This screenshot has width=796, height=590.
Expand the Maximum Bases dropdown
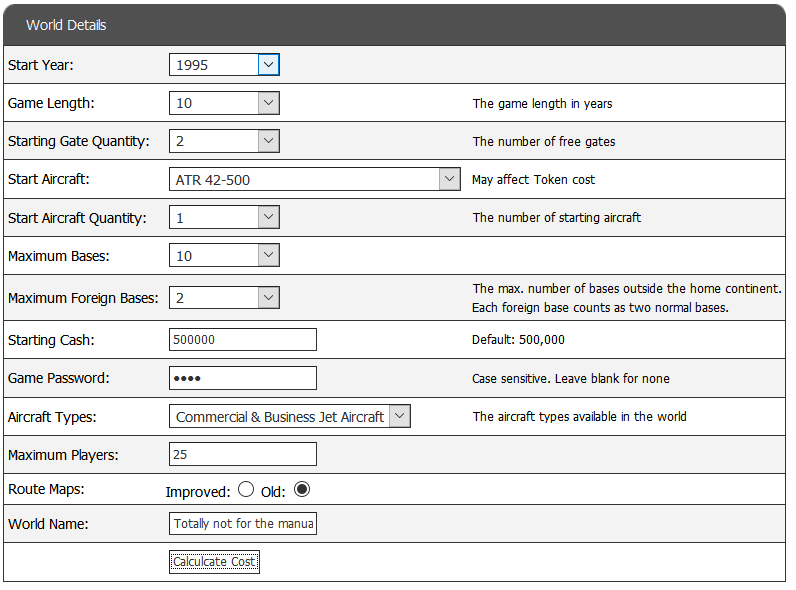[x=224, y=255]
